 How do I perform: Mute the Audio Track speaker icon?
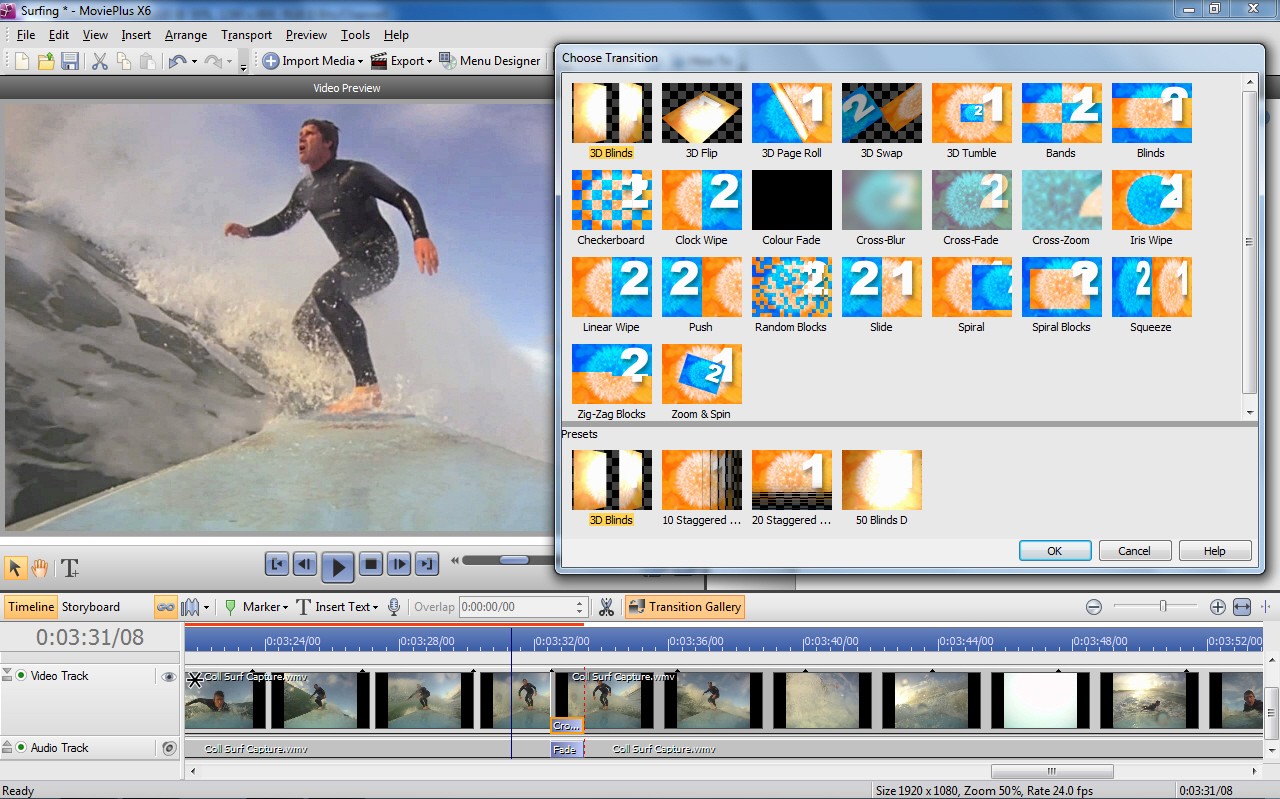tap(168, 747)
